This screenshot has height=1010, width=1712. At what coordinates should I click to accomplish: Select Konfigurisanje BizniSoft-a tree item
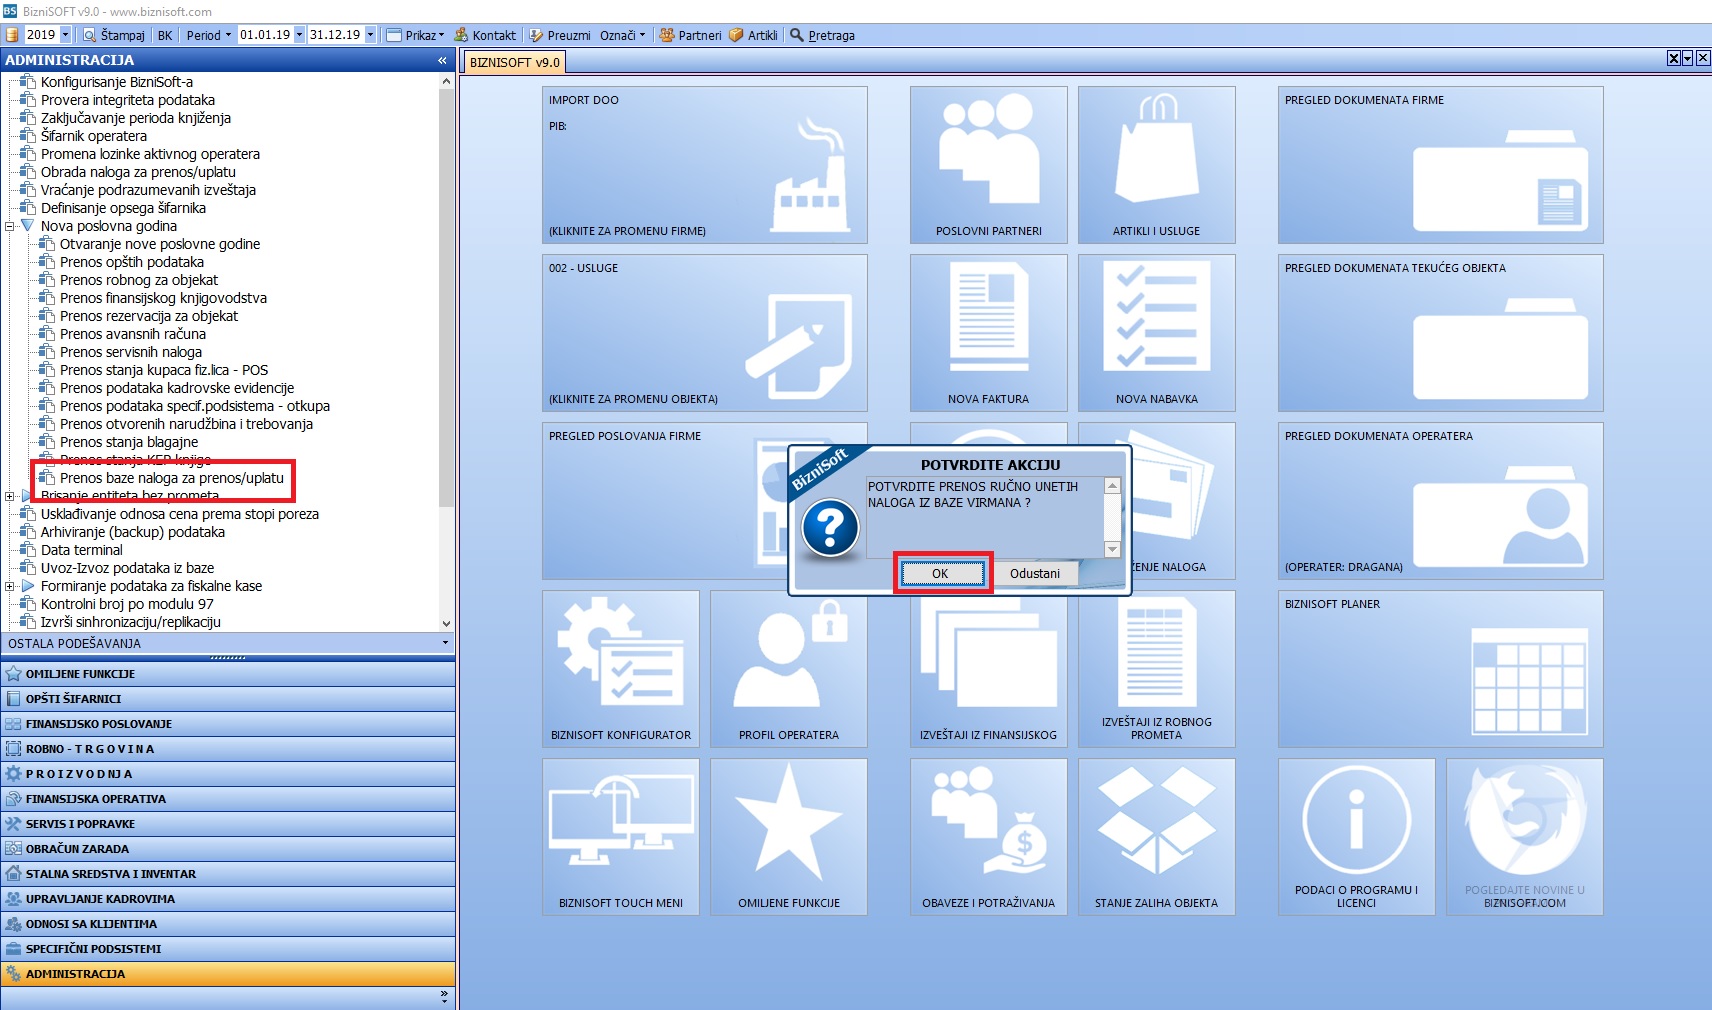point(117,82)
